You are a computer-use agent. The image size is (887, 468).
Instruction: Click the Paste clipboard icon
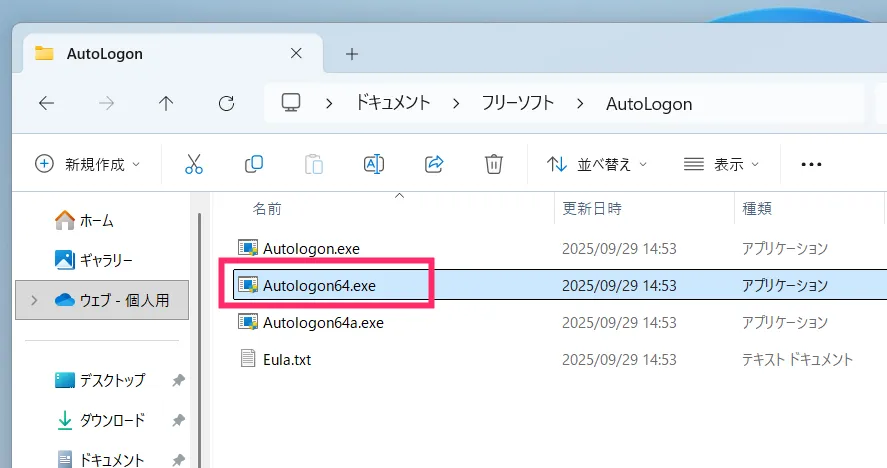coord(314,164)
